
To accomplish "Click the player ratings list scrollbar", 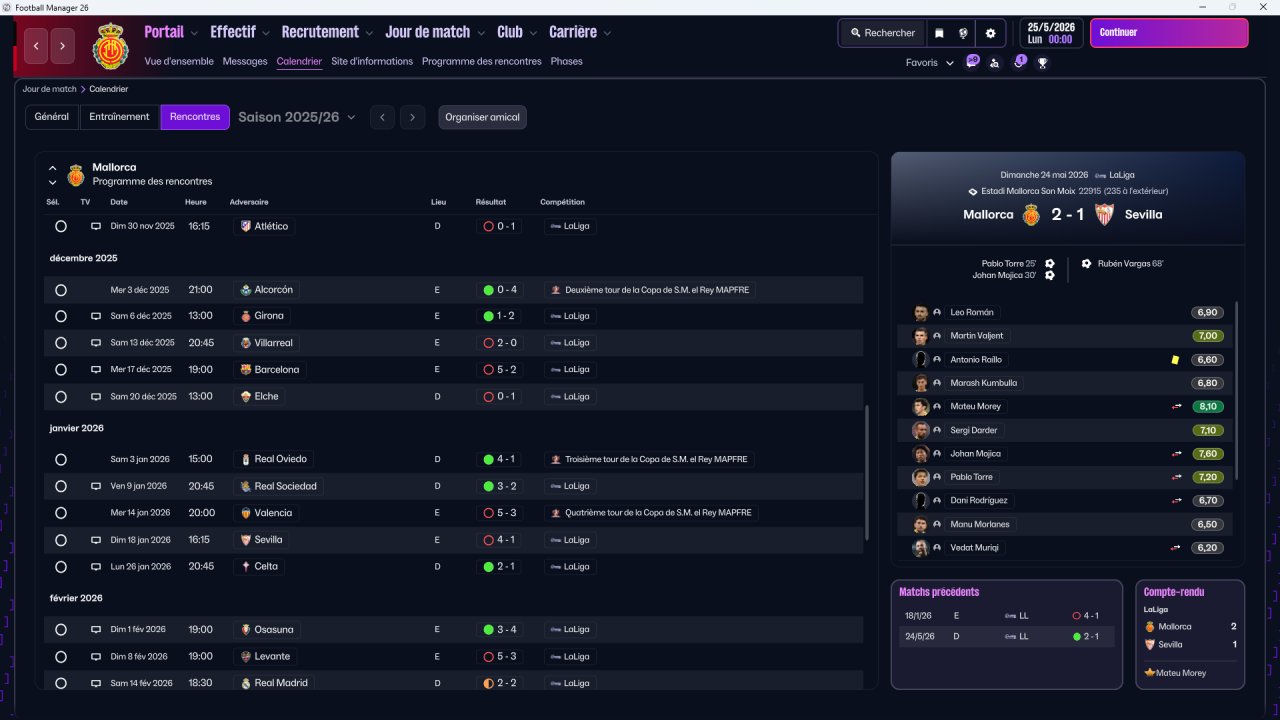I will (1237, 390).
